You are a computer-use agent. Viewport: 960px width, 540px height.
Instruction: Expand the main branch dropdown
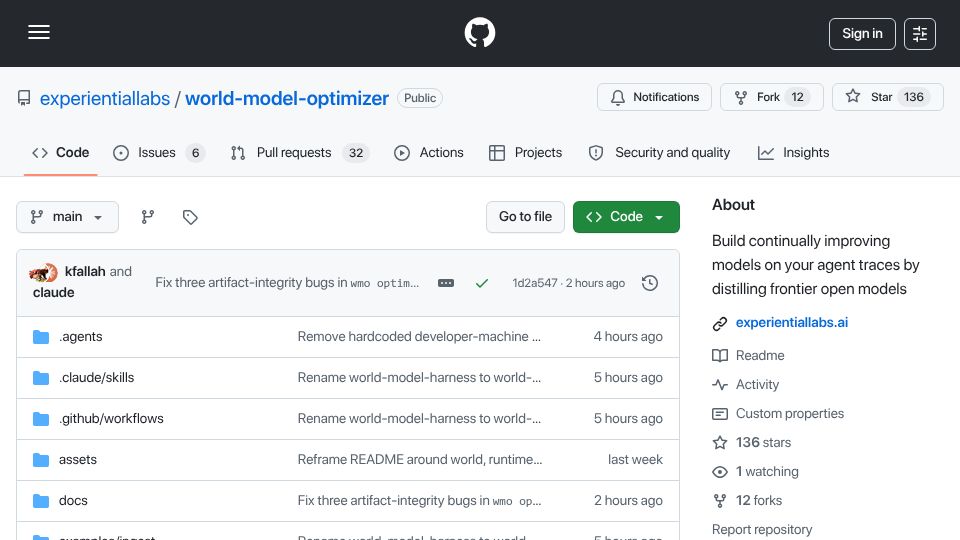point(67,217)
